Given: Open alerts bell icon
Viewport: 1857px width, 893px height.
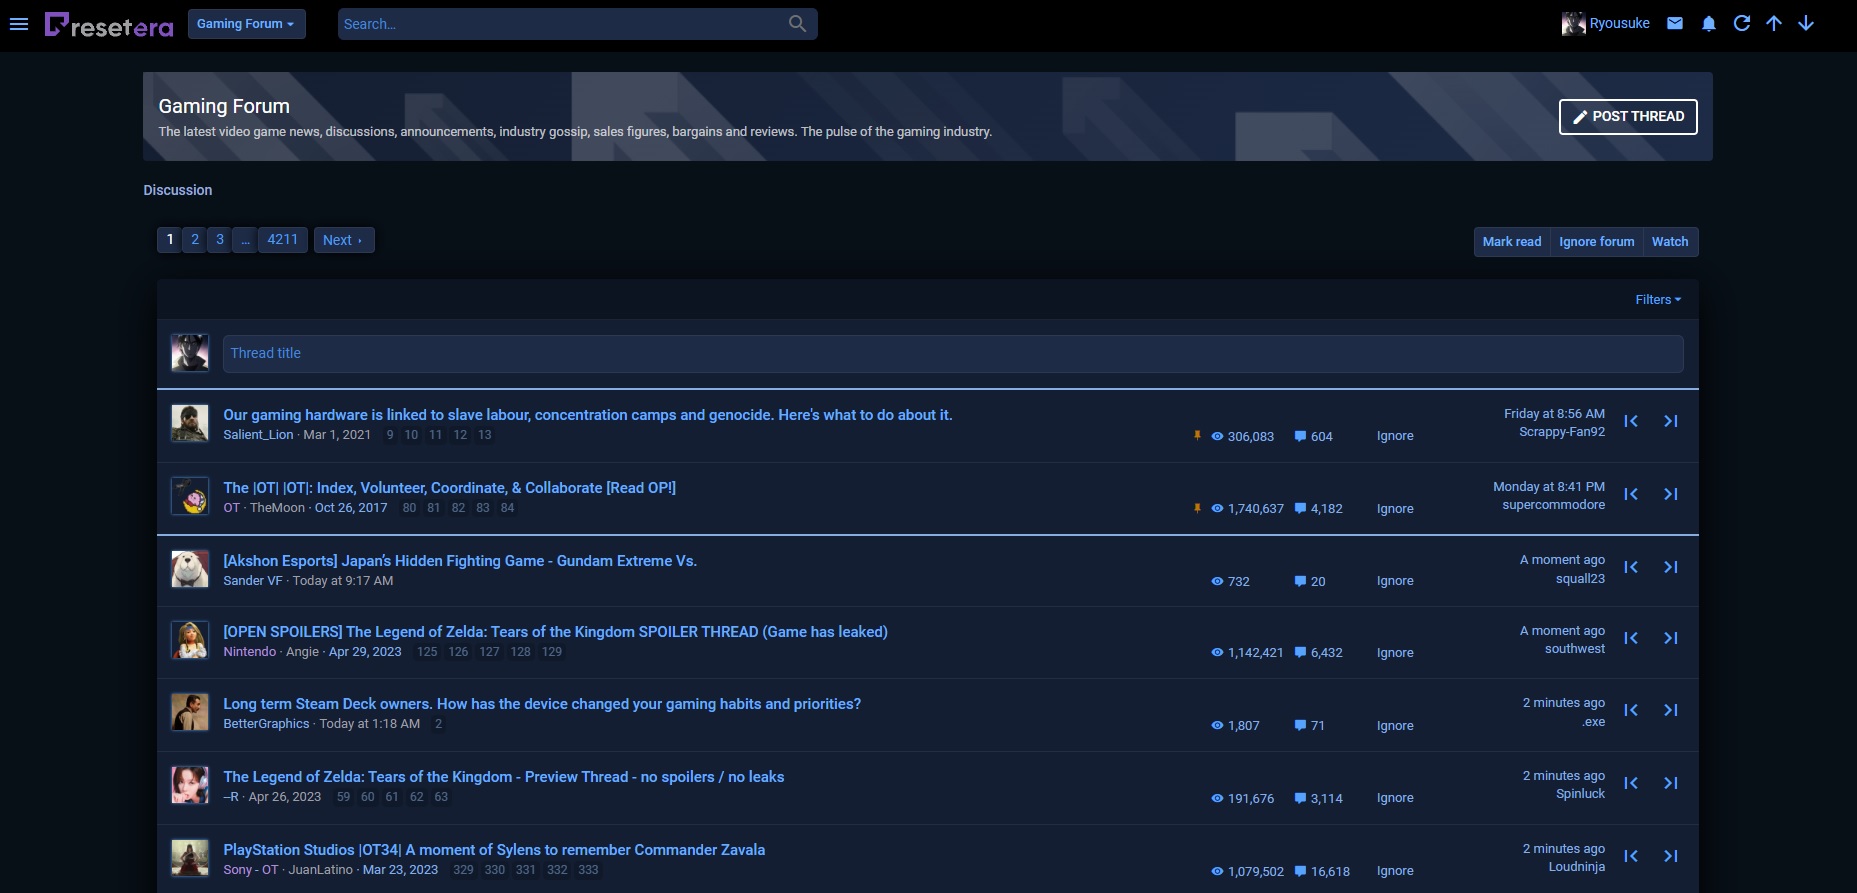Looking at the screenshot, I should coord(1709,23).
